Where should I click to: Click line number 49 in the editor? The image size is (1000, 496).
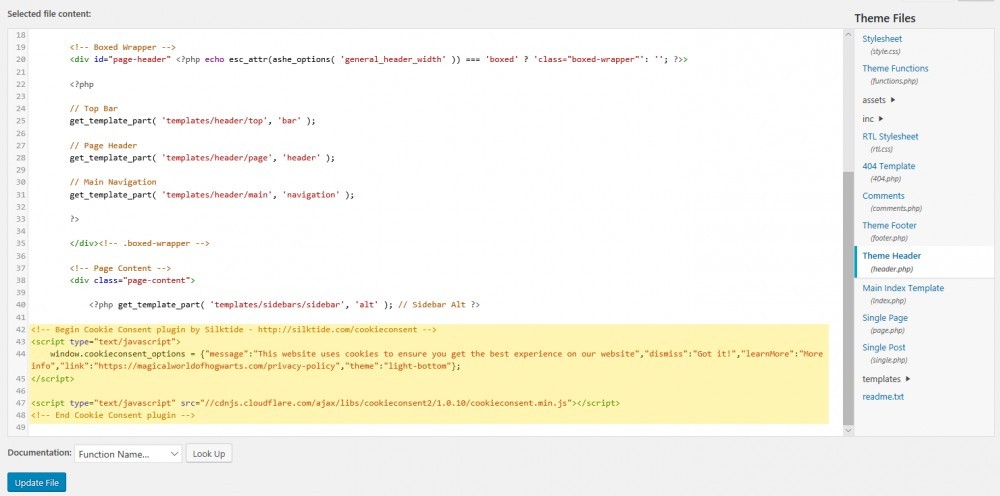click(x=19, y=427)
